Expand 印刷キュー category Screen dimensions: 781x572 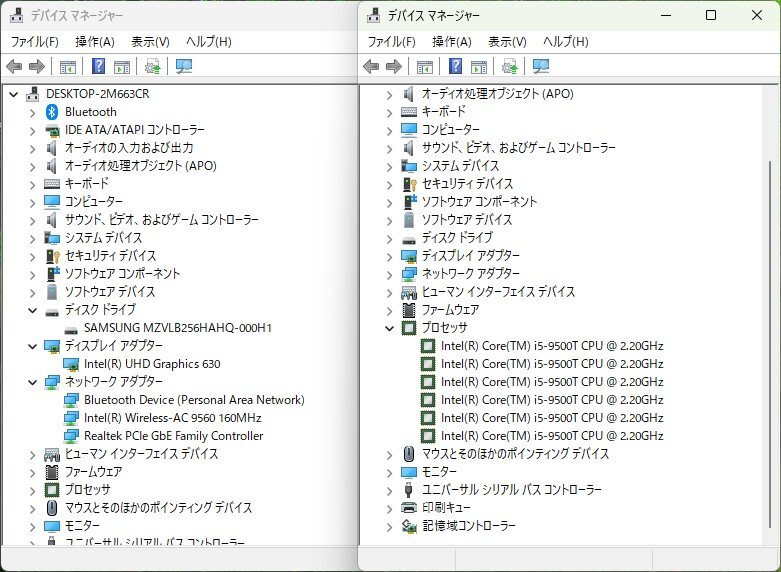[390, 508]
